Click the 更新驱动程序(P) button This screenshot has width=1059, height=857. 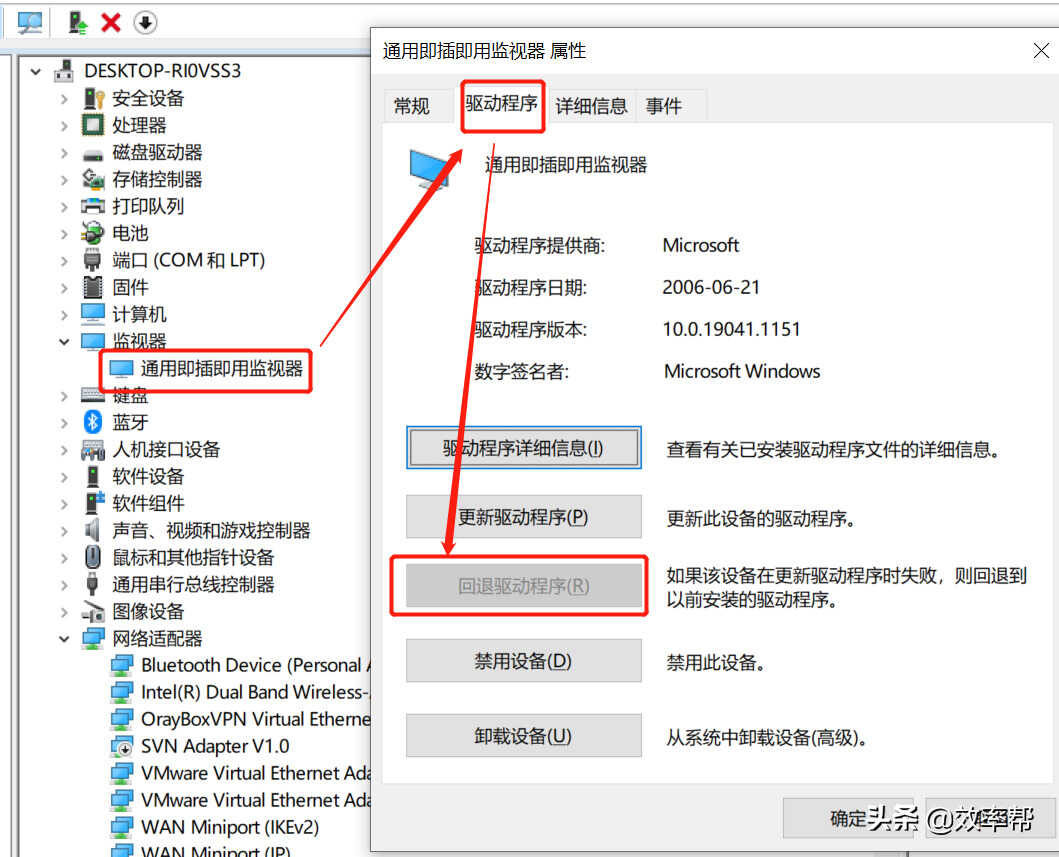click(523, 517)
